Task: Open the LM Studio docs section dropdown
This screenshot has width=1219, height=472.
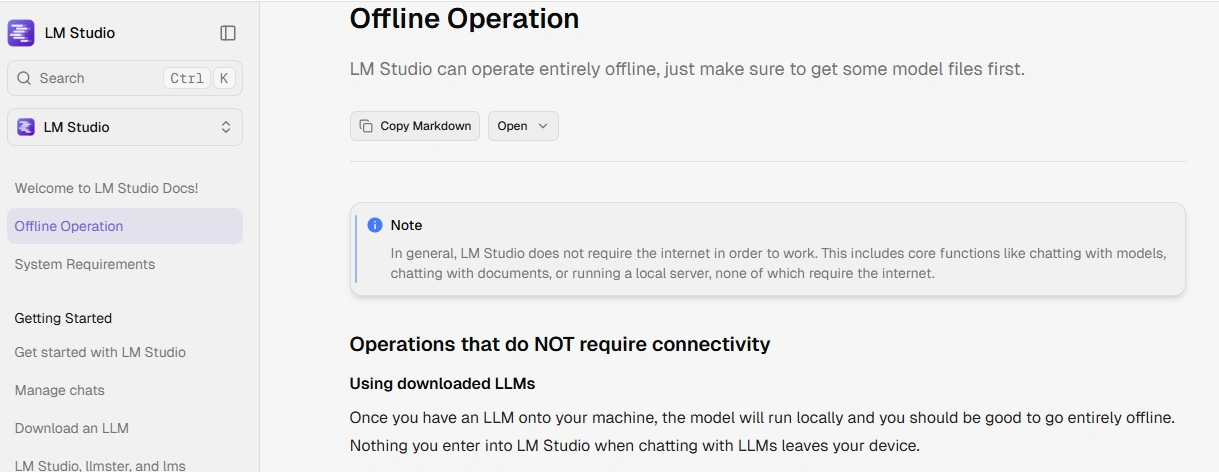Action: click(125, 127)
